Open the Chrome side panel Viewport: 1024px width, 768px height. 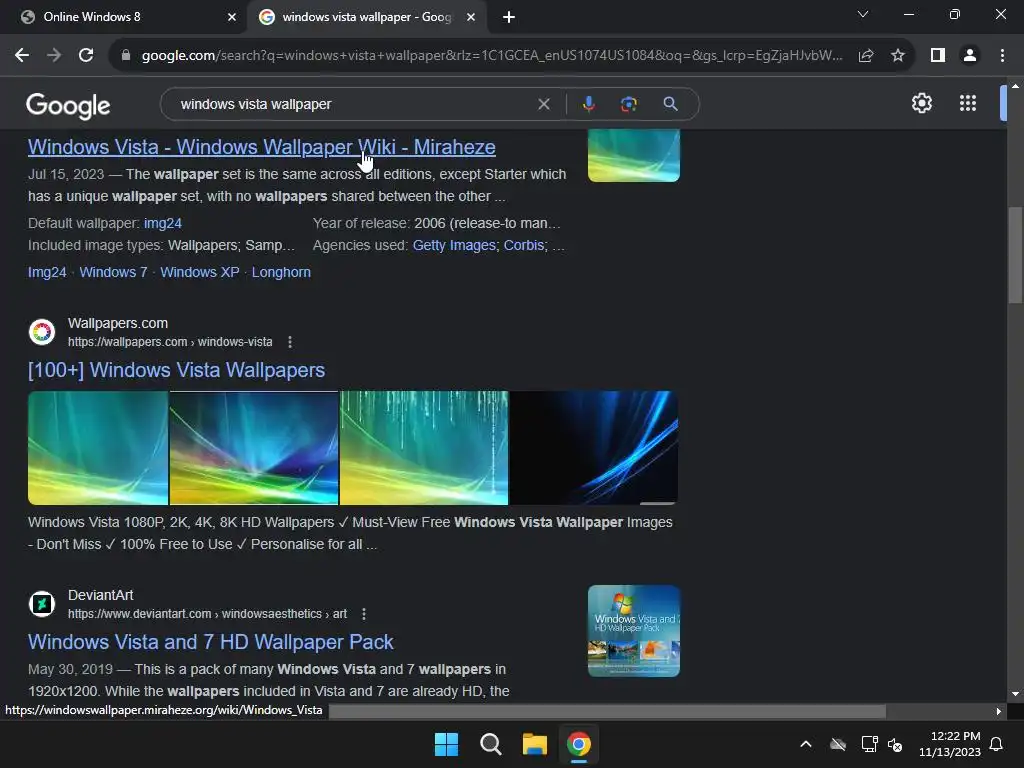point(938,56)
